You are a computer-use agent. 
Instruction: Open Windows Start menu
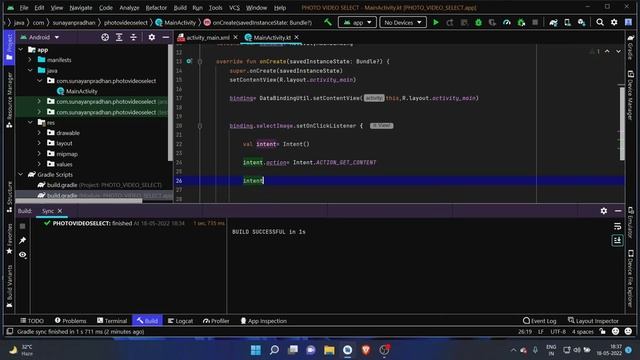[256, 350]
